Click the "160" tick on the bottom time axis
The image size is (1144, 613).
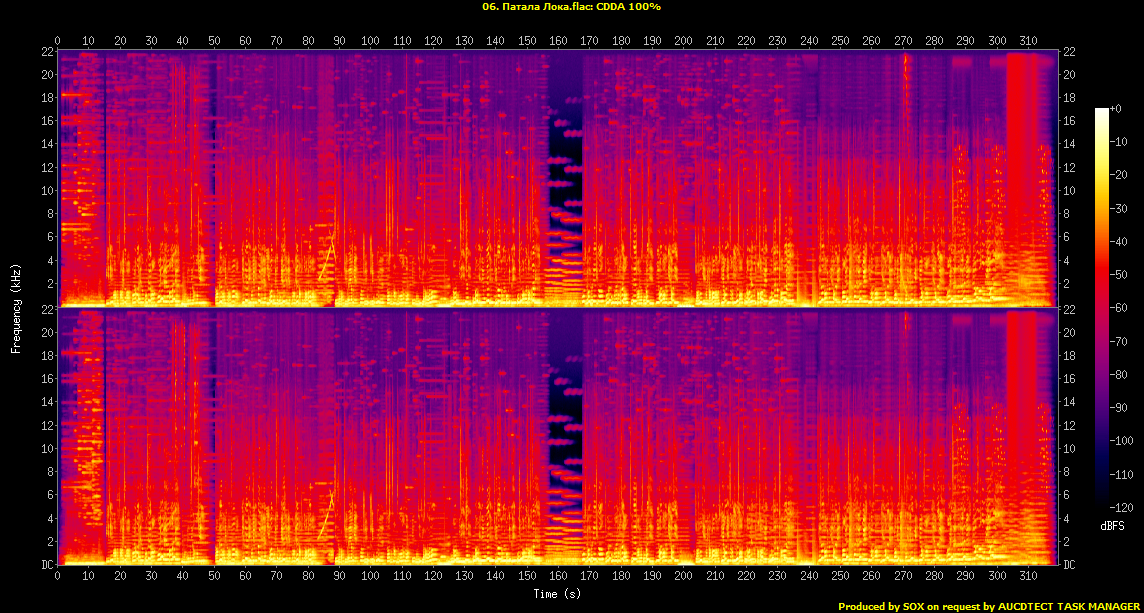[558, 576]
